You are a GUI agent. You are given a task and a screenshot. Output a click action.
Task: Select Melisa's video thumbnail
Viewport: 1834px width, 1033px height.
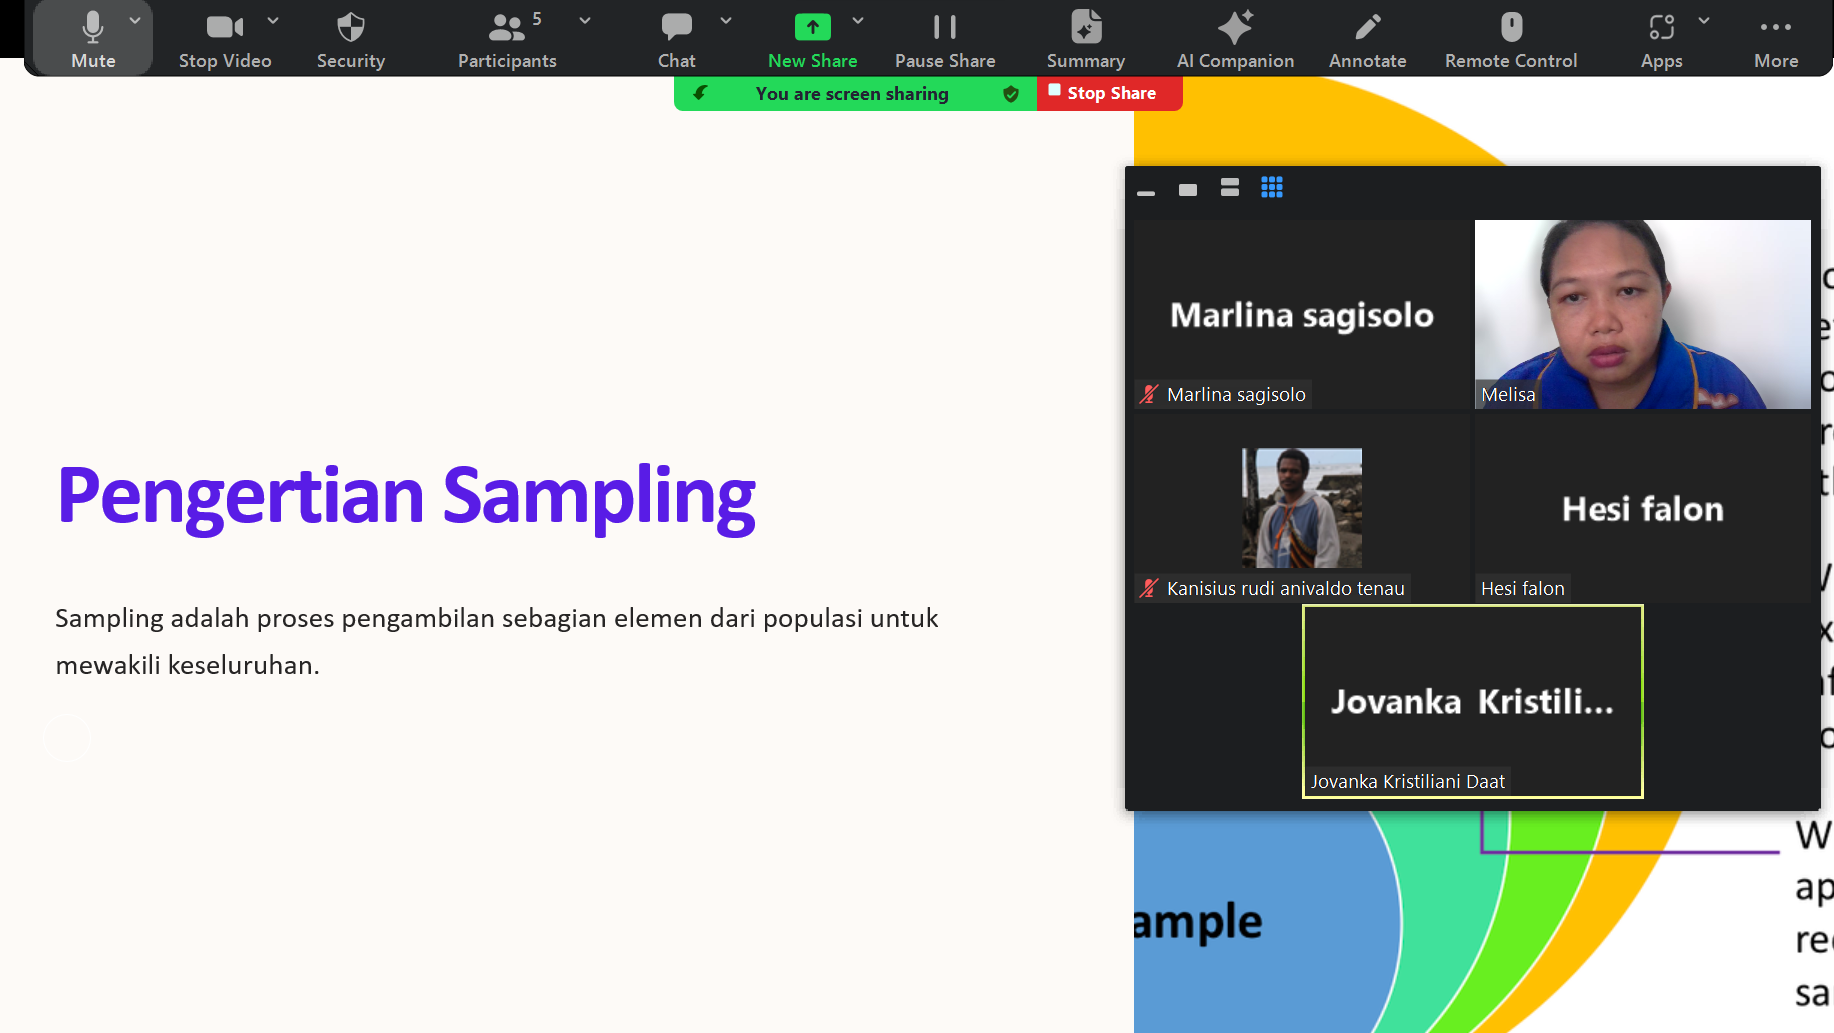(1642, 314)
